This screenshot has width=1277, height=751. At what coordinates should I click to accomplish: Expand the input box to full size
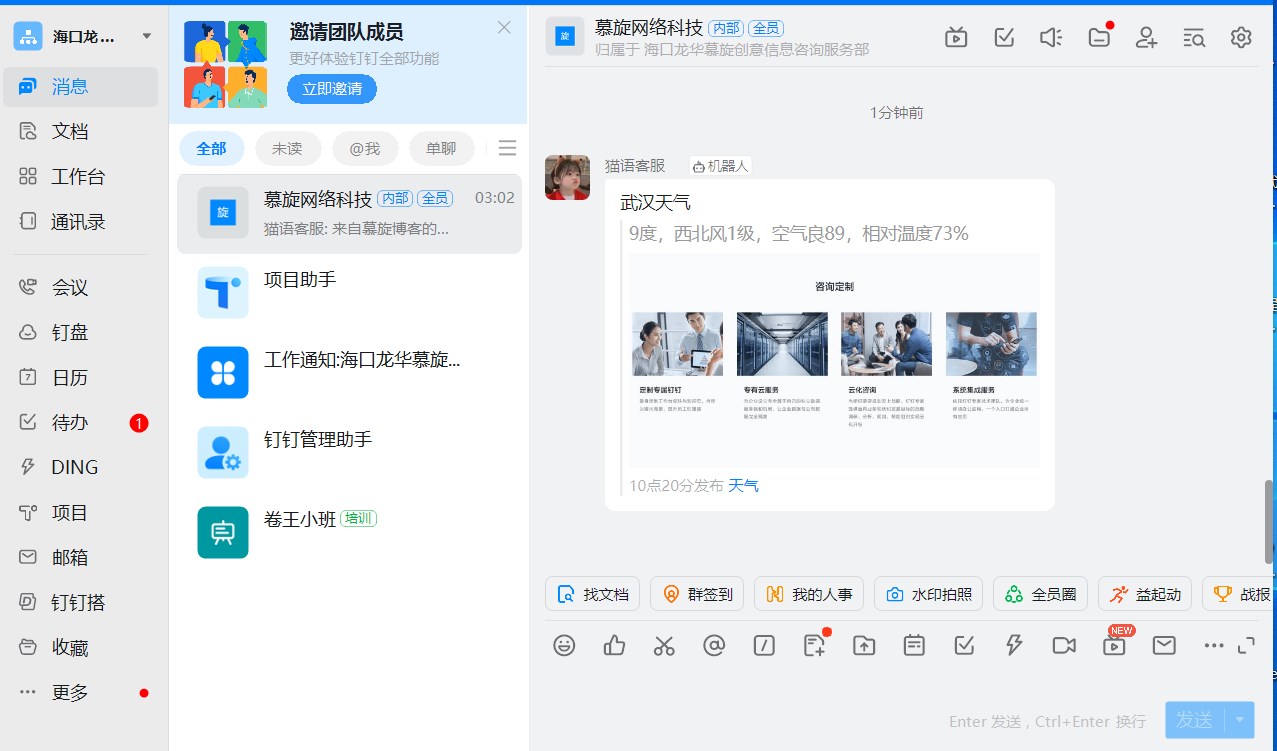click(x=1246, y=646)
